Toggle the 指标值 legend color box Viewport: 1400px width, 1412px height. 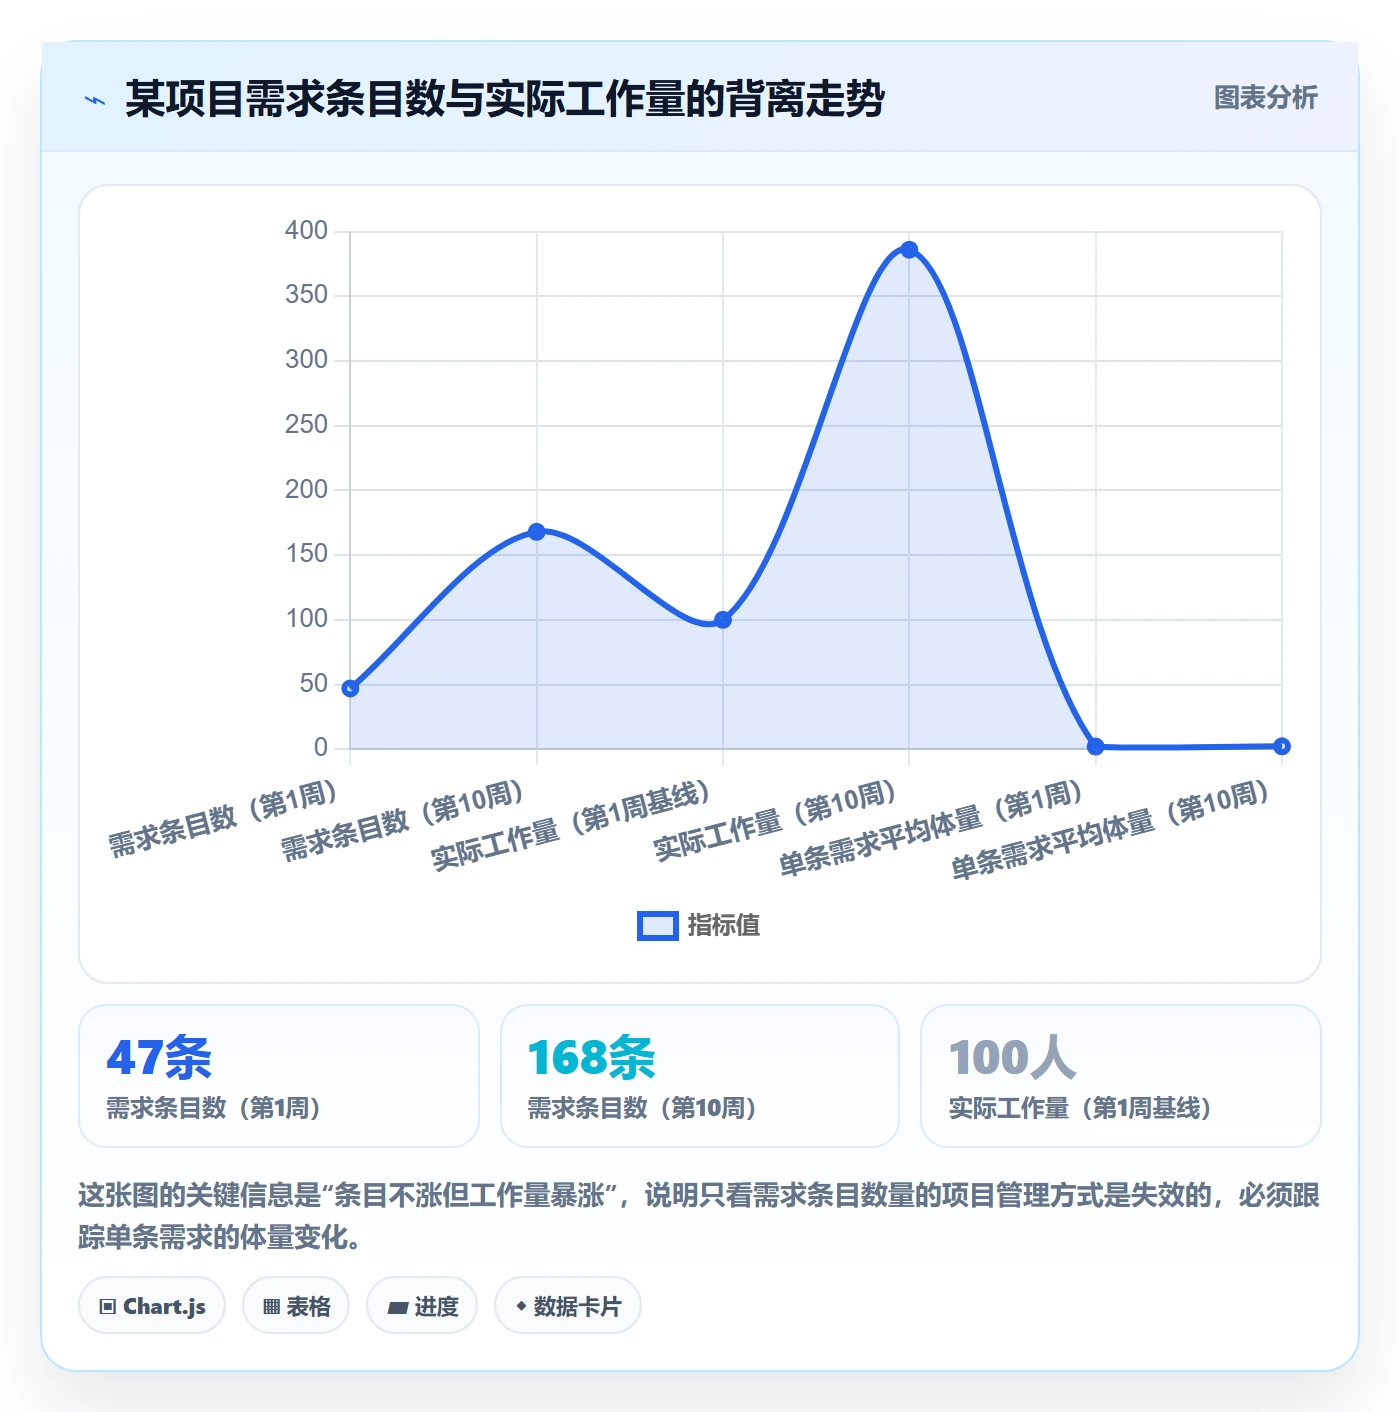(657, 926)
